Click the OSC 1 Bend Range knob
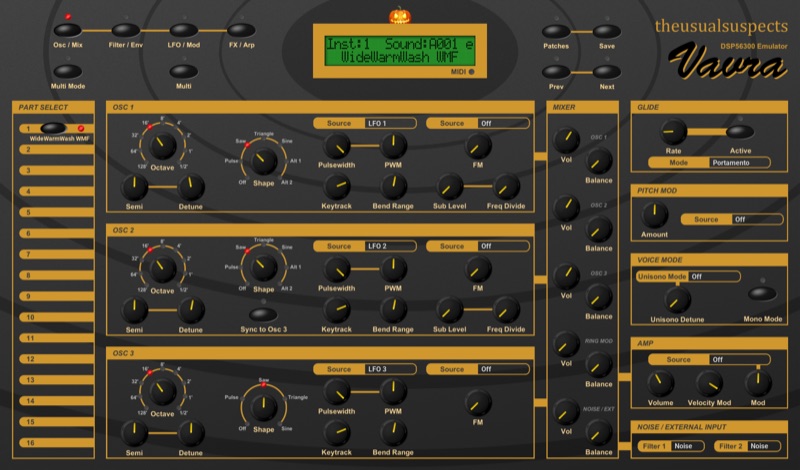Screen dimensions: 800x470 [393, 187]
